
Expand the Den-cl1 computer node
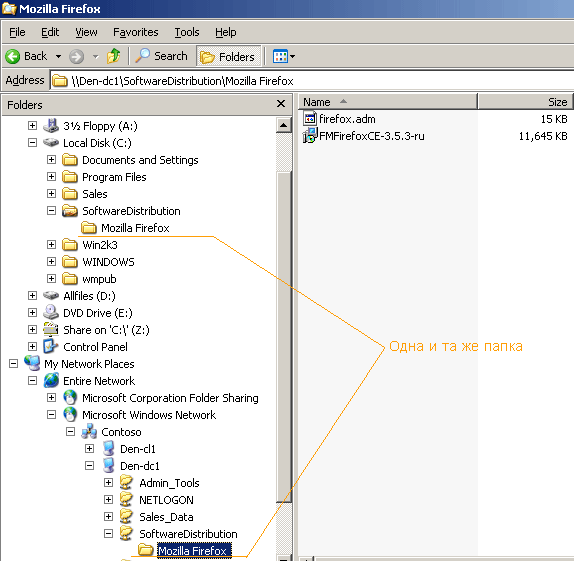[x=89, y=449]
